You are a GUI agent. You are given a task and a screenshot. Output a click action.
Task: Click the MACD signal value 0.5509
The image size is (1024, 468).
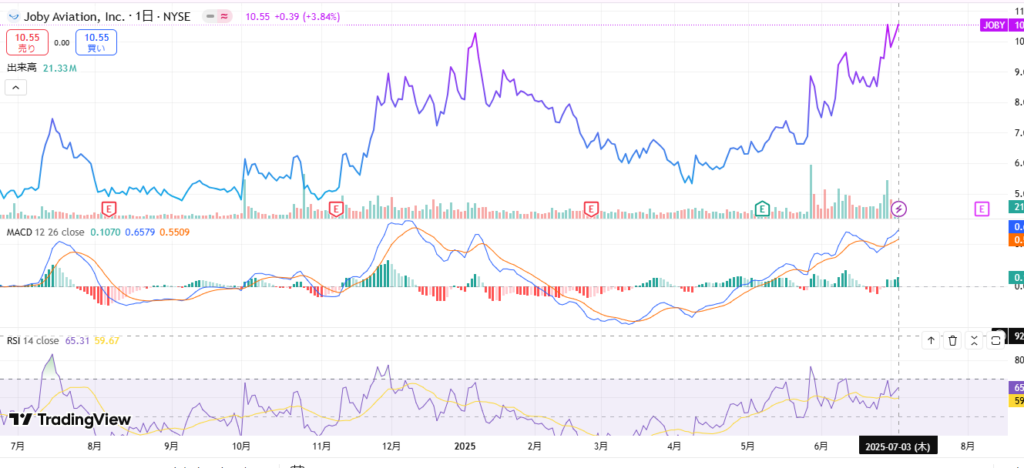pyautogui.click(x=174, y=232)
